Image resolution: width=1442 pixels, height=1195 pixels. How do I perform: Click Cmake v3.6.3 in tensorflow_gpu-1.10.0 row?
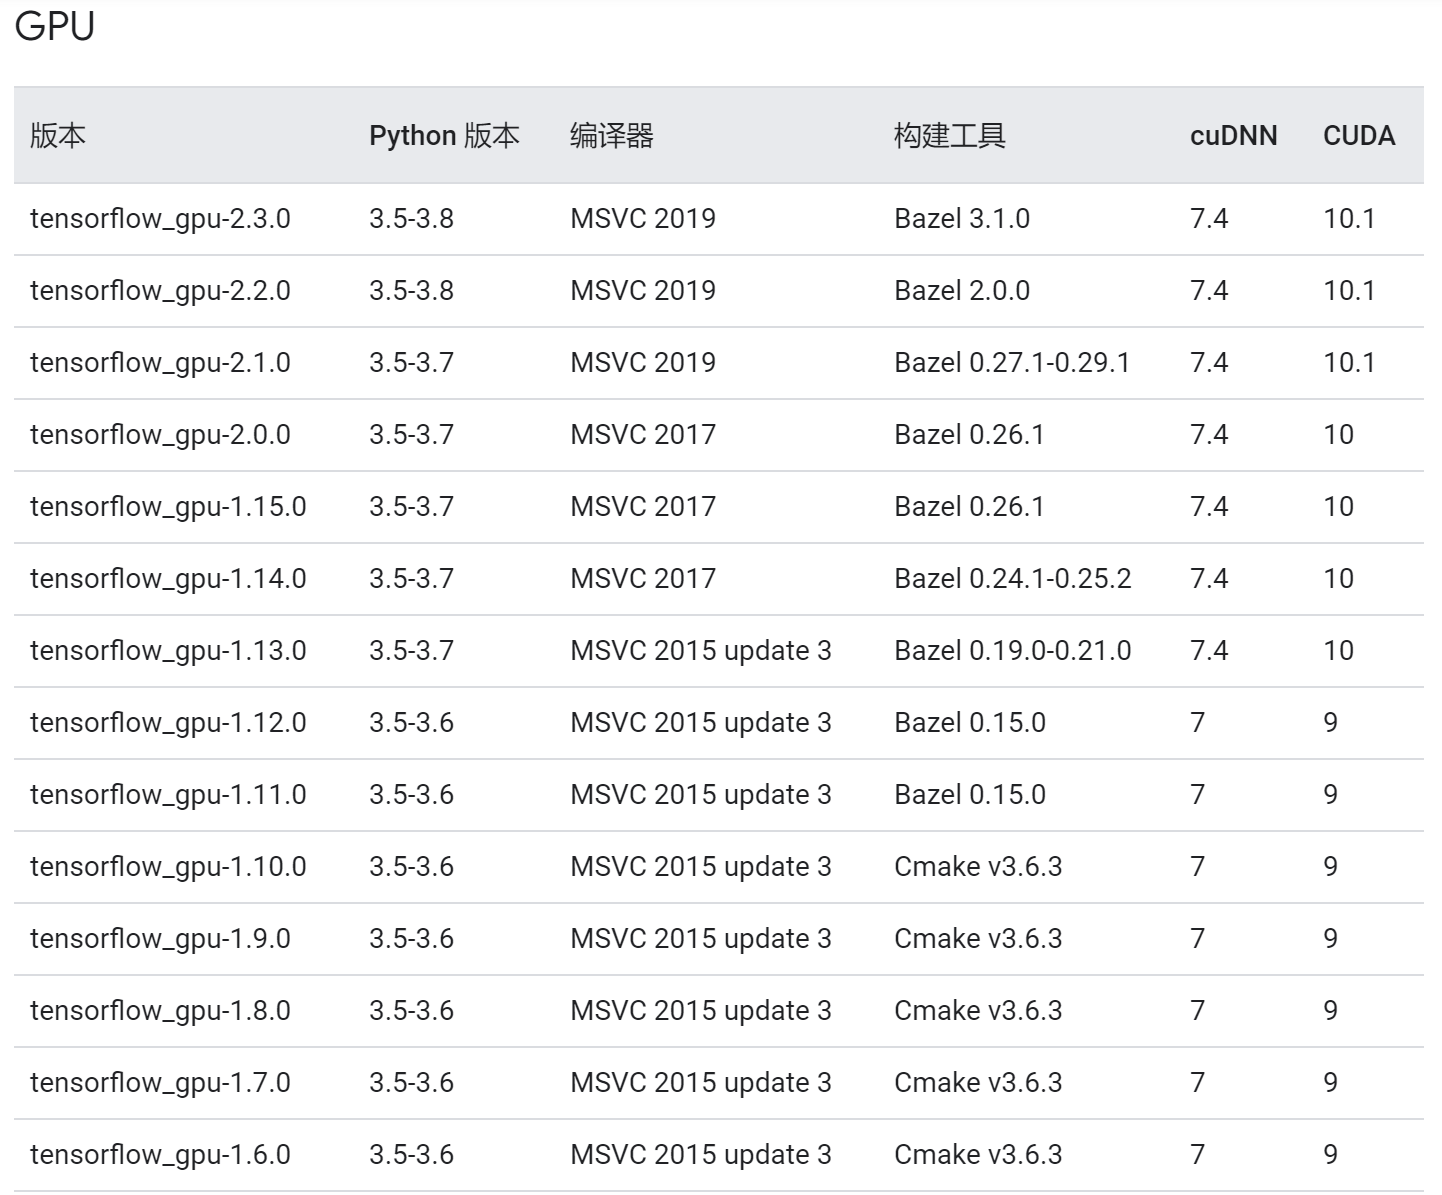[x=978, y=867]
